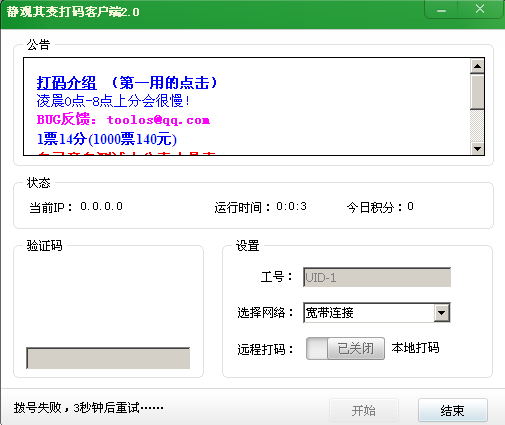Minimize the 打码客户端 window

coord(441,10)
